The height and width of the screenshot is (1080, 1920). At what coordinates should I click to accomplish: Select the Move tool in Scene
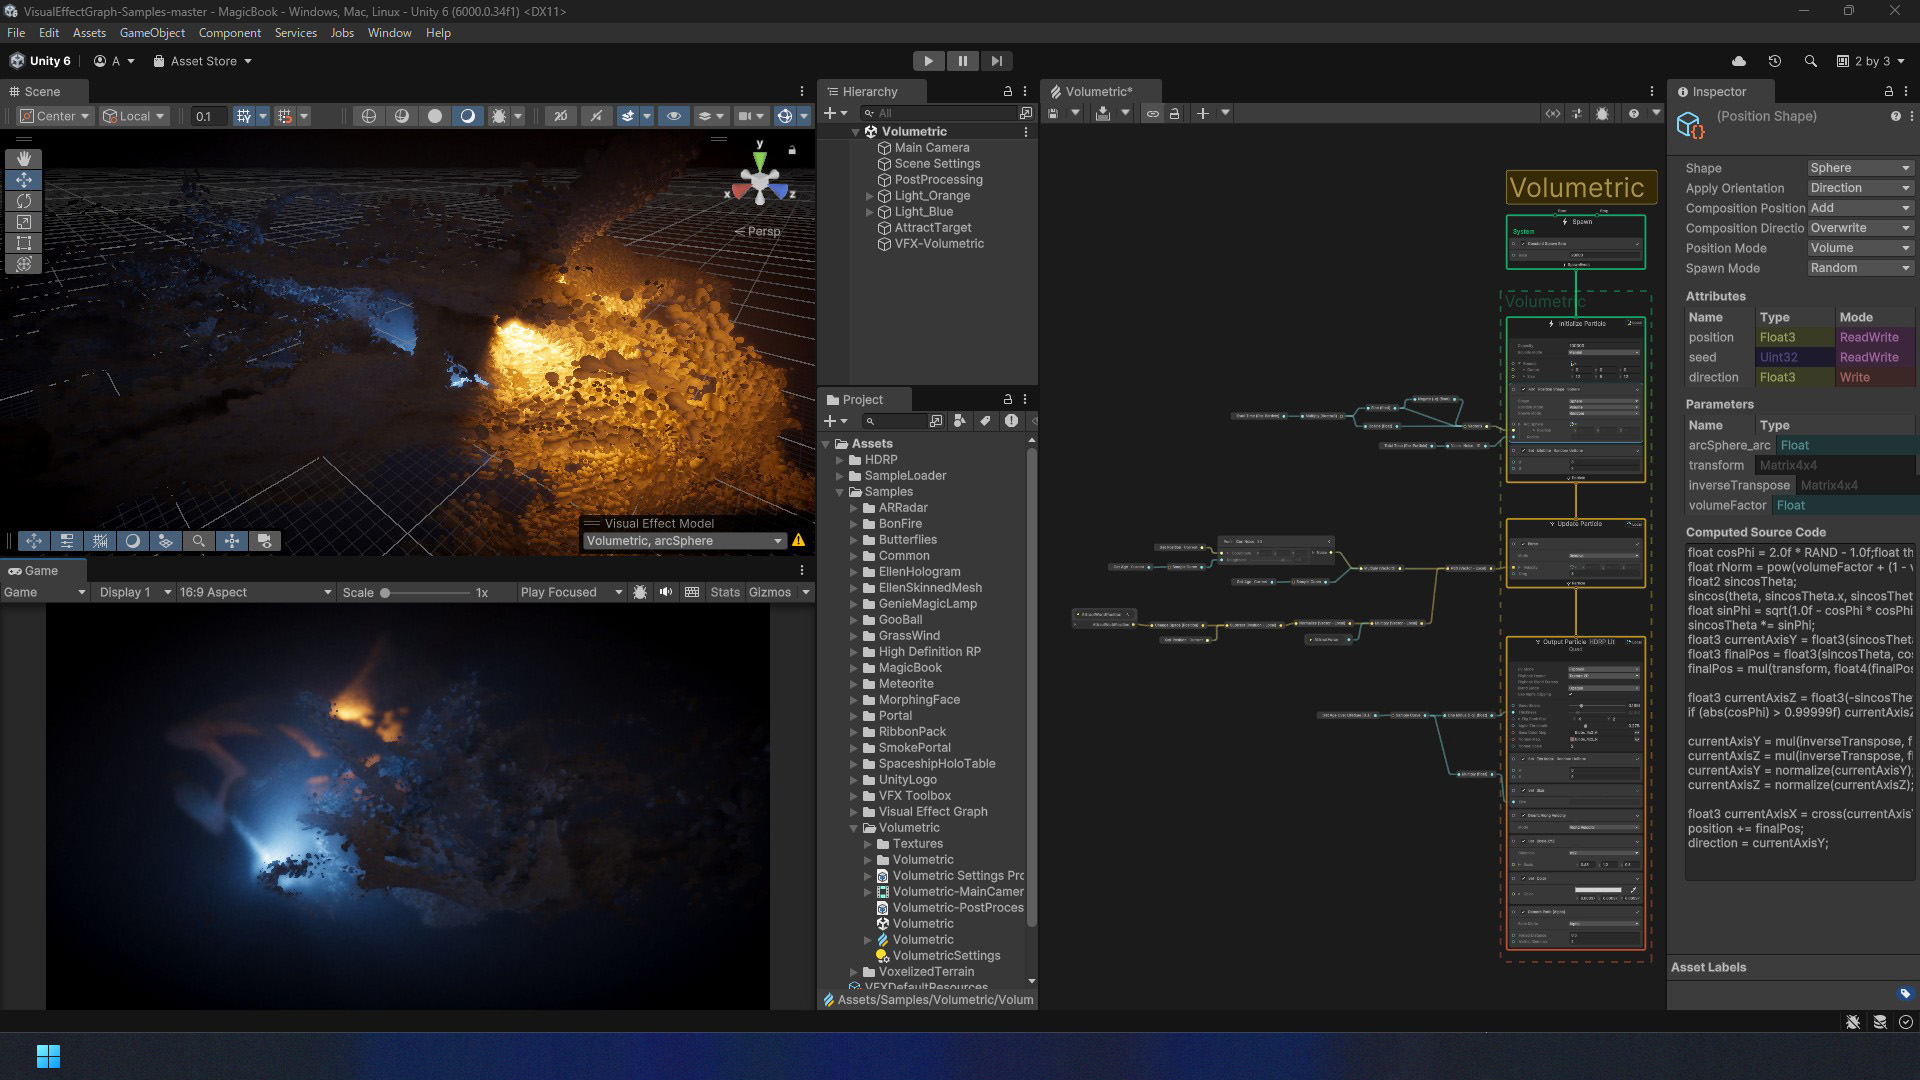(24, 180)
